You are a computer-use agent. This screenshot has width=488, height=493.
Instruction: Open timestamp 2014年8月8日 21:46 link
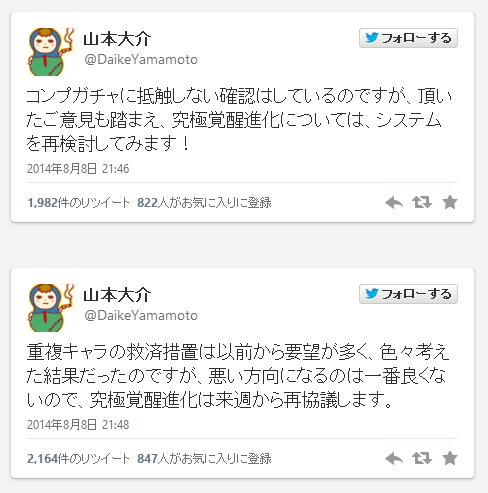(78, 169)
